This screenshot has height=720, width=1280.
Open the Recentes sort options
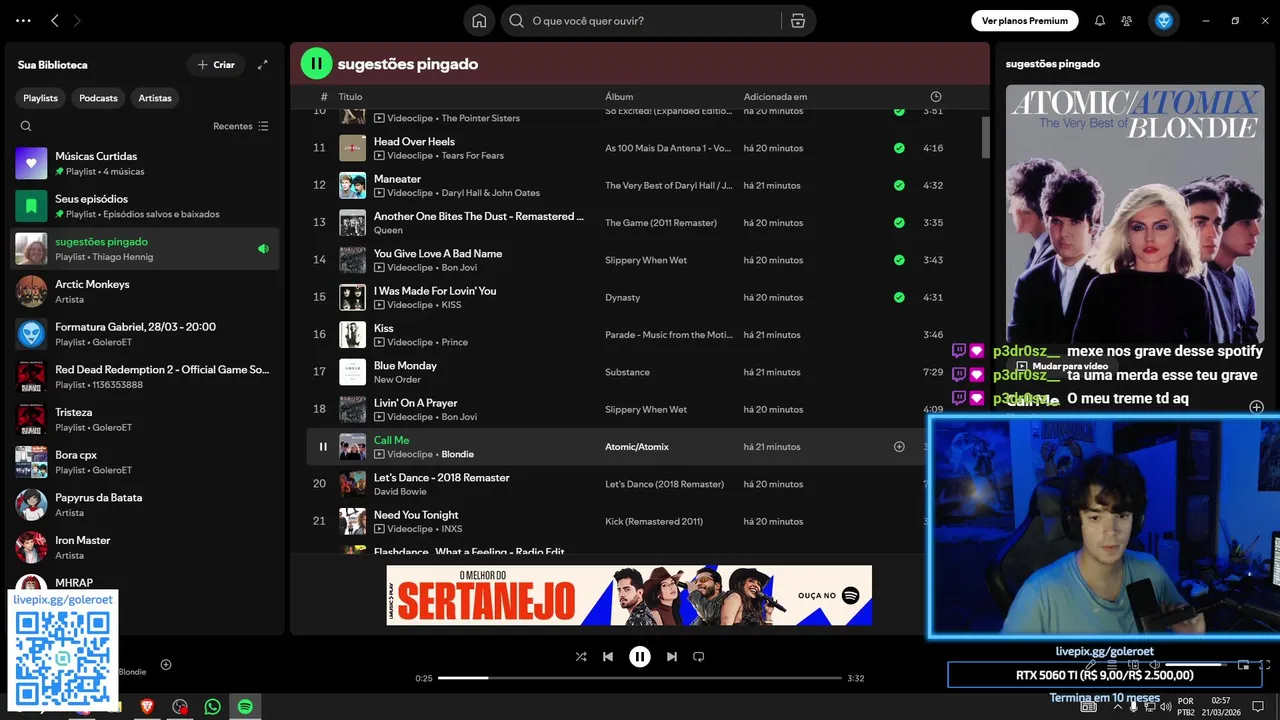[241, 126]
